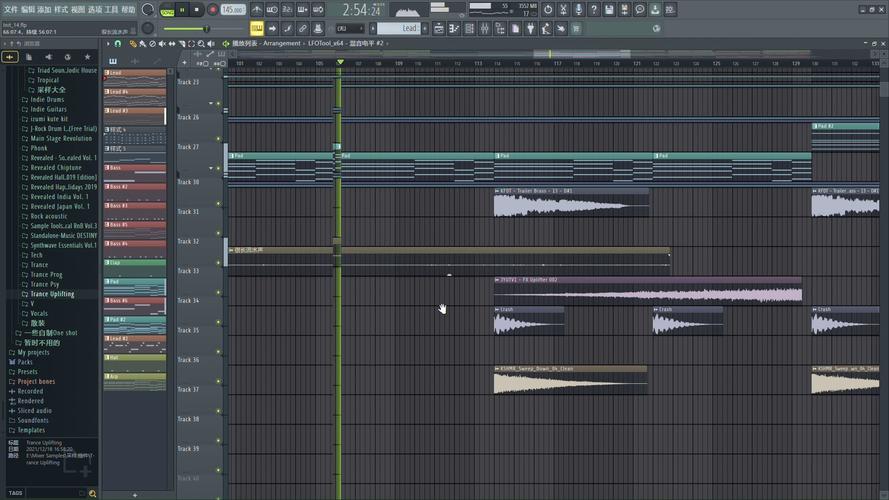This screenshot has height=500, width=889.
Task: Click the 145.000 tempo field
Action: (232, 10)
